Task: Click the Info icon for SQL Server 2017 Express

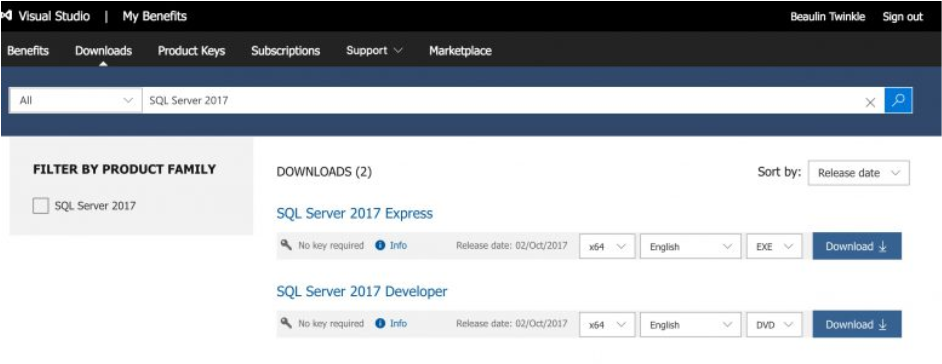Action: (380, 246)
